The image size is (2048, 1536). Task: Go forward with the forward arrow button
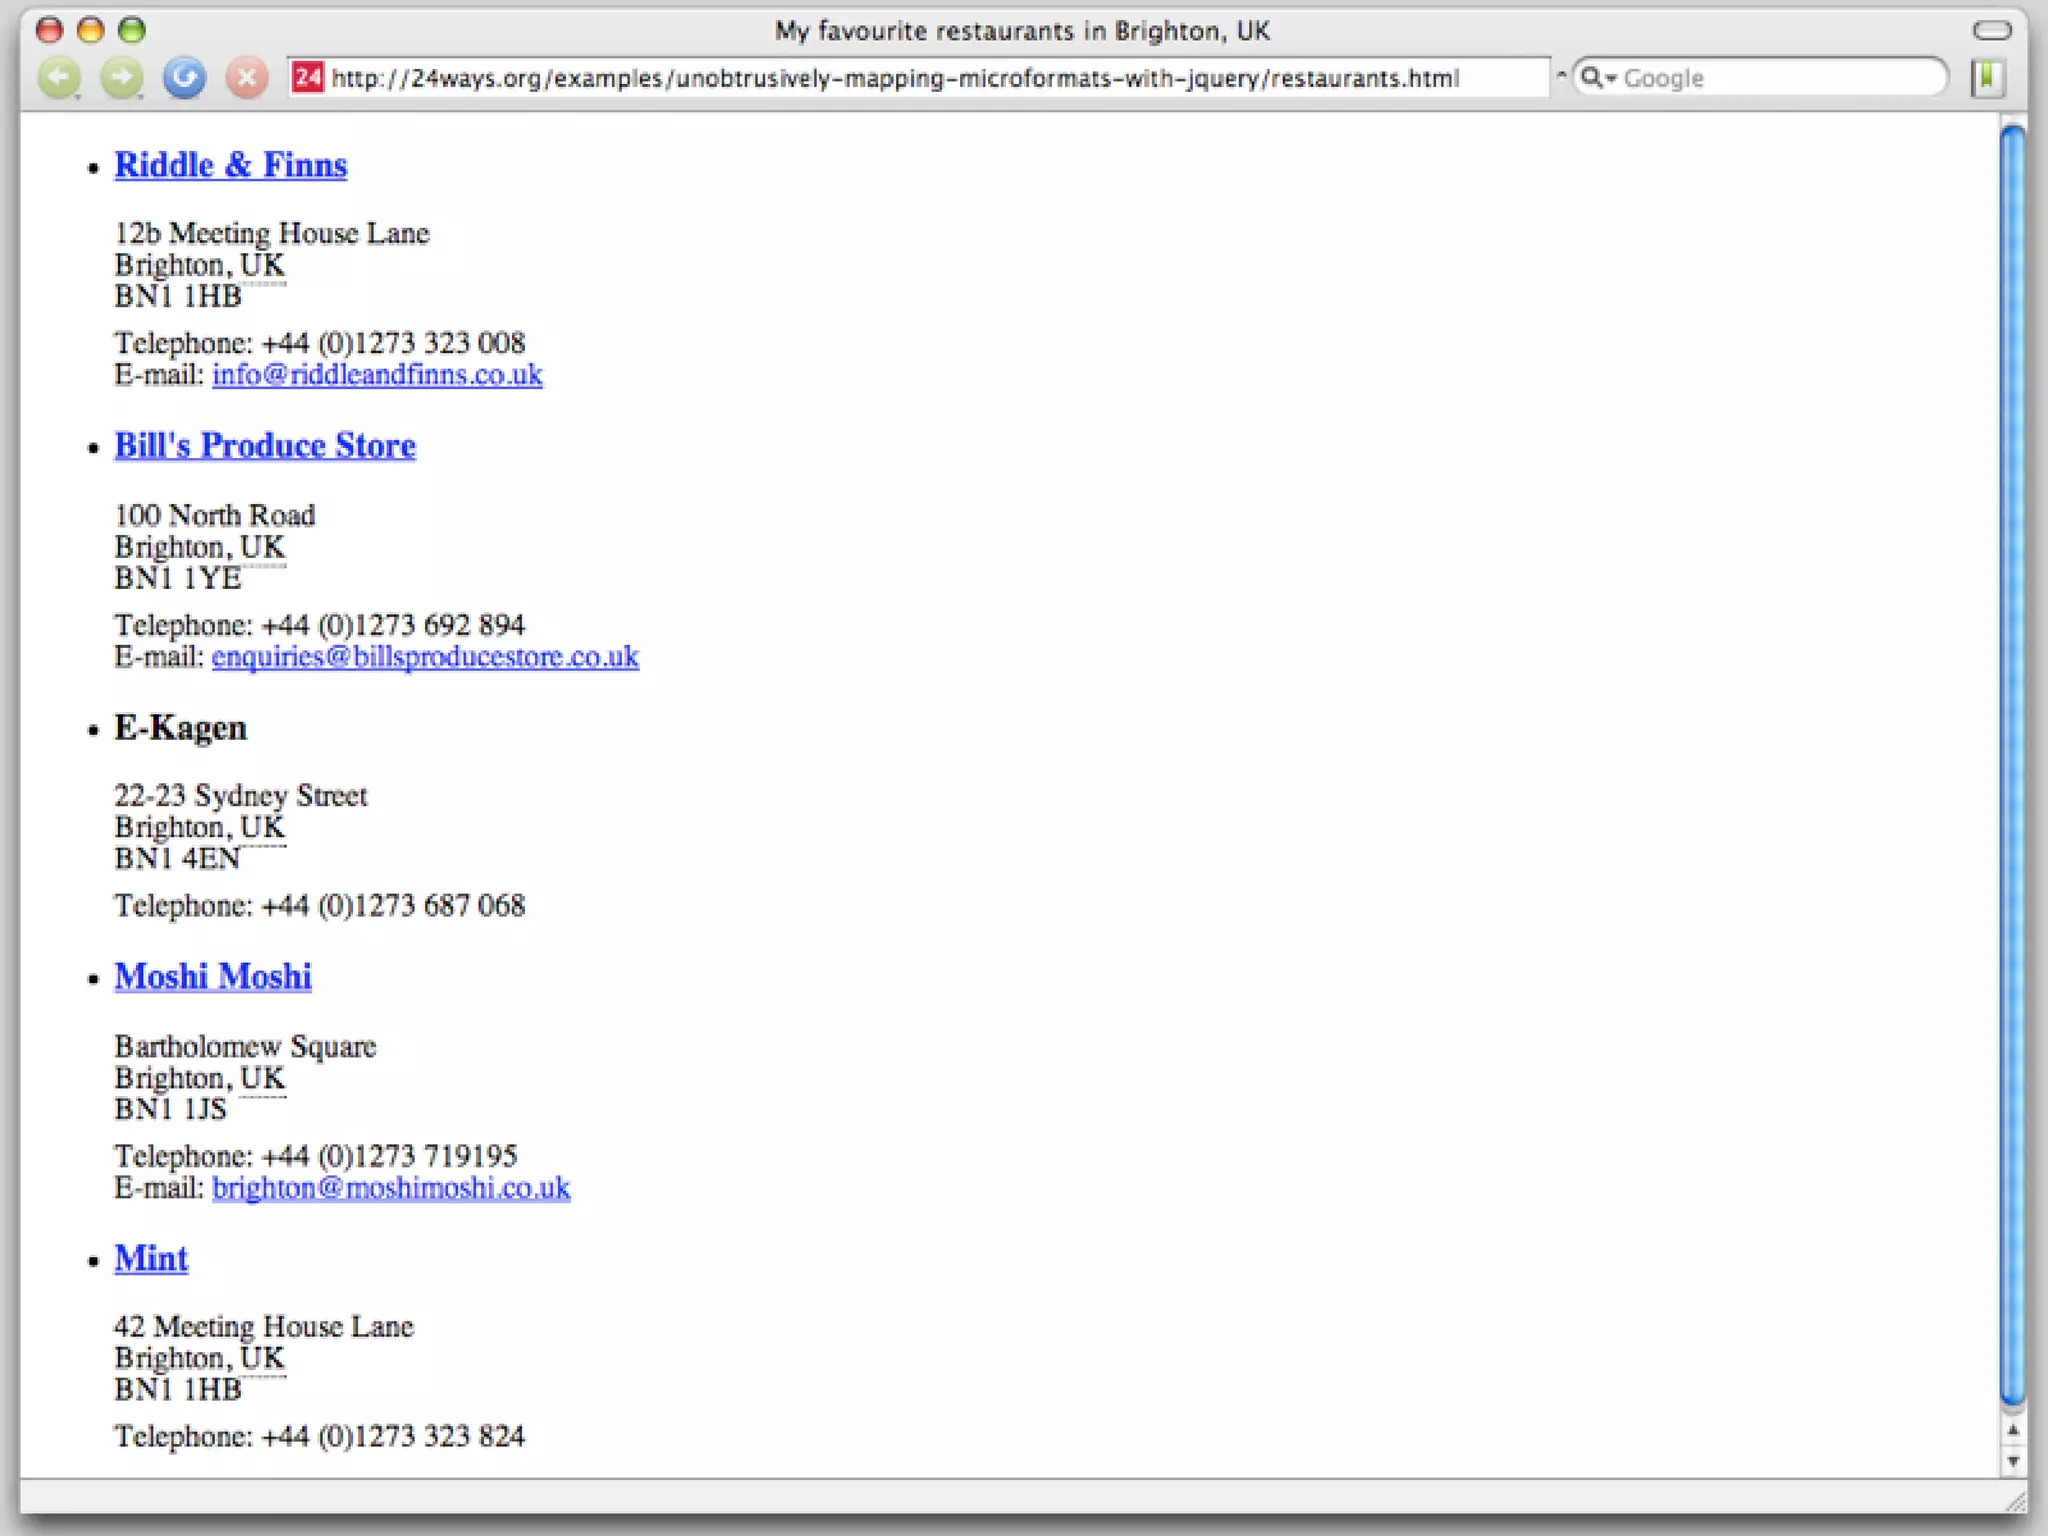pyautogui.click(x=122, y=78)
